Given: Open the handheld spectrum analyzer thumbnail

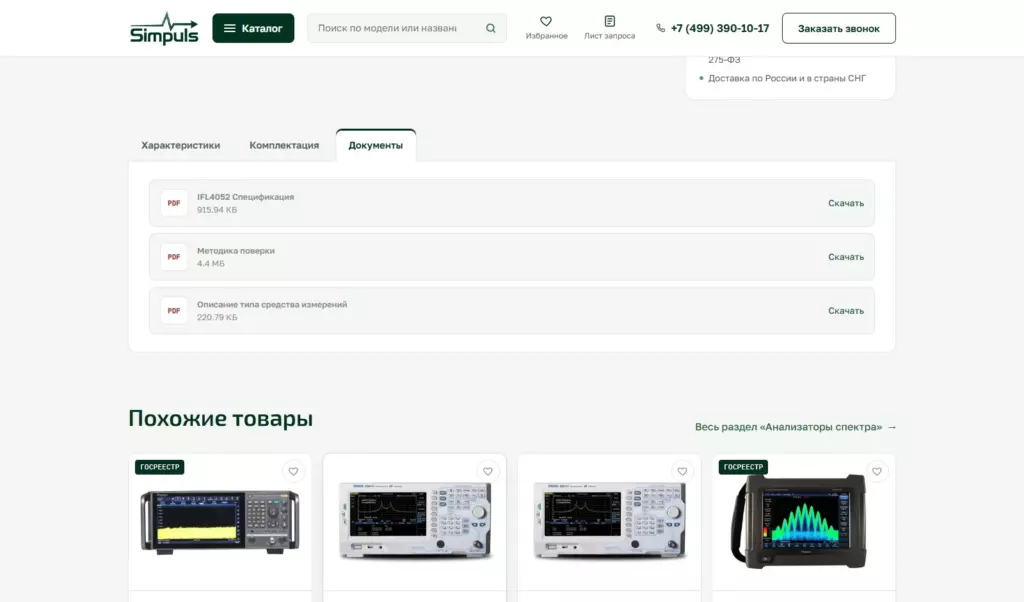Looking at the screenshot, I should 800,521.
